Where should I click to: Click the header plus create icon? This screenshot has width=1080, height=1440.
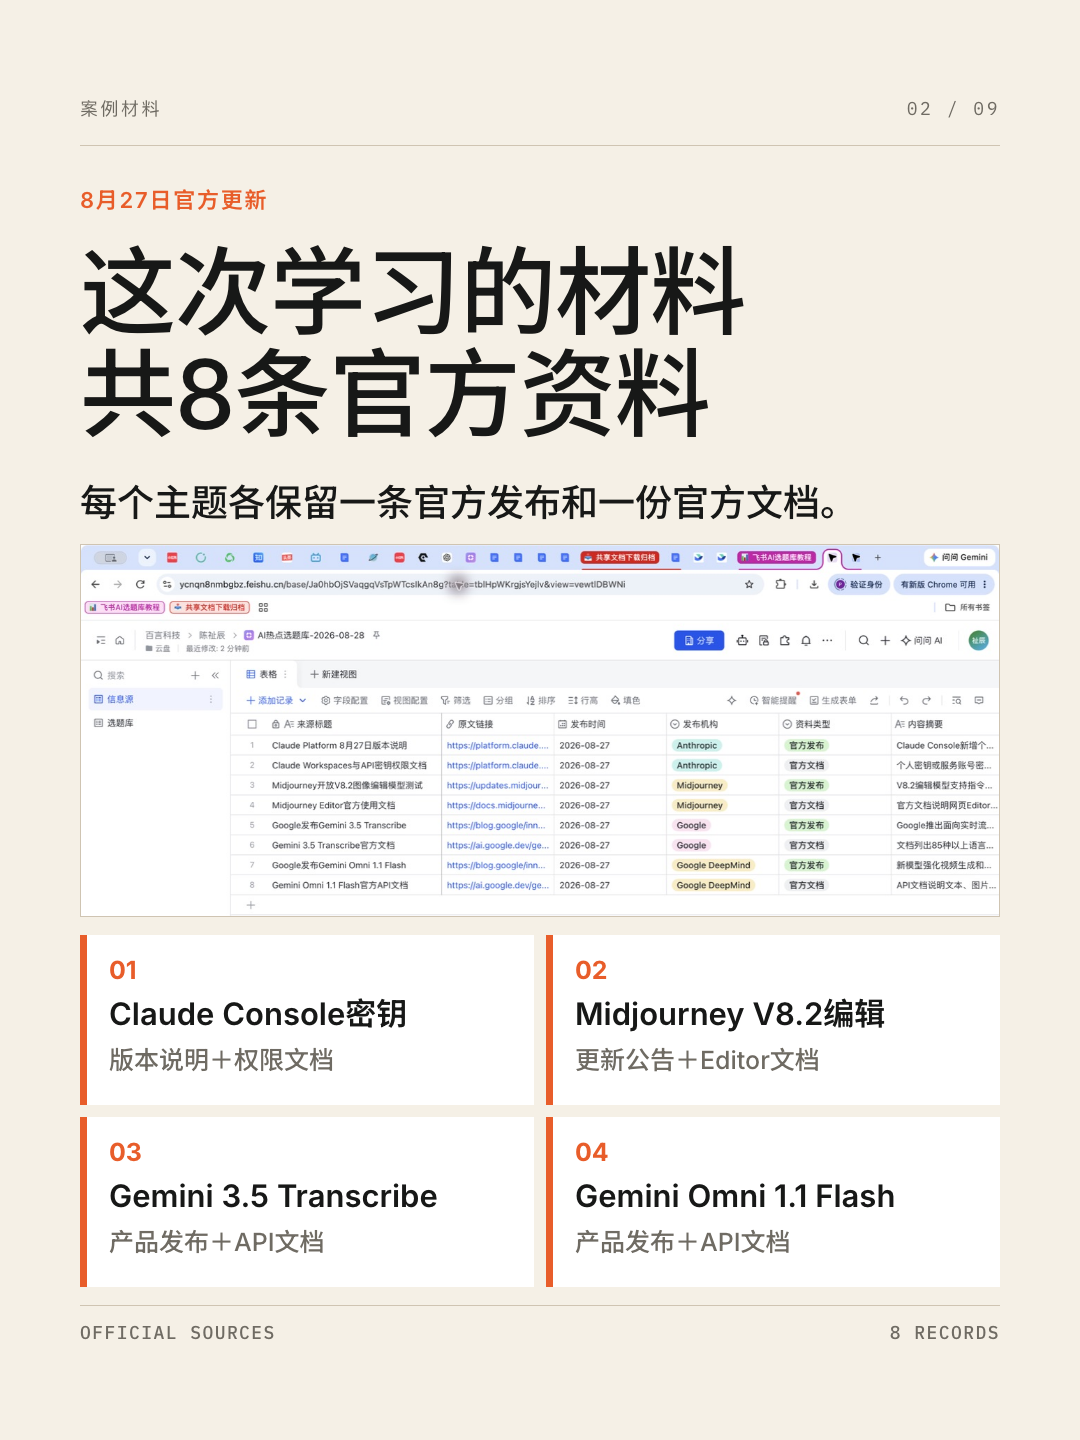pyautogui.click(x=885, y=640)
